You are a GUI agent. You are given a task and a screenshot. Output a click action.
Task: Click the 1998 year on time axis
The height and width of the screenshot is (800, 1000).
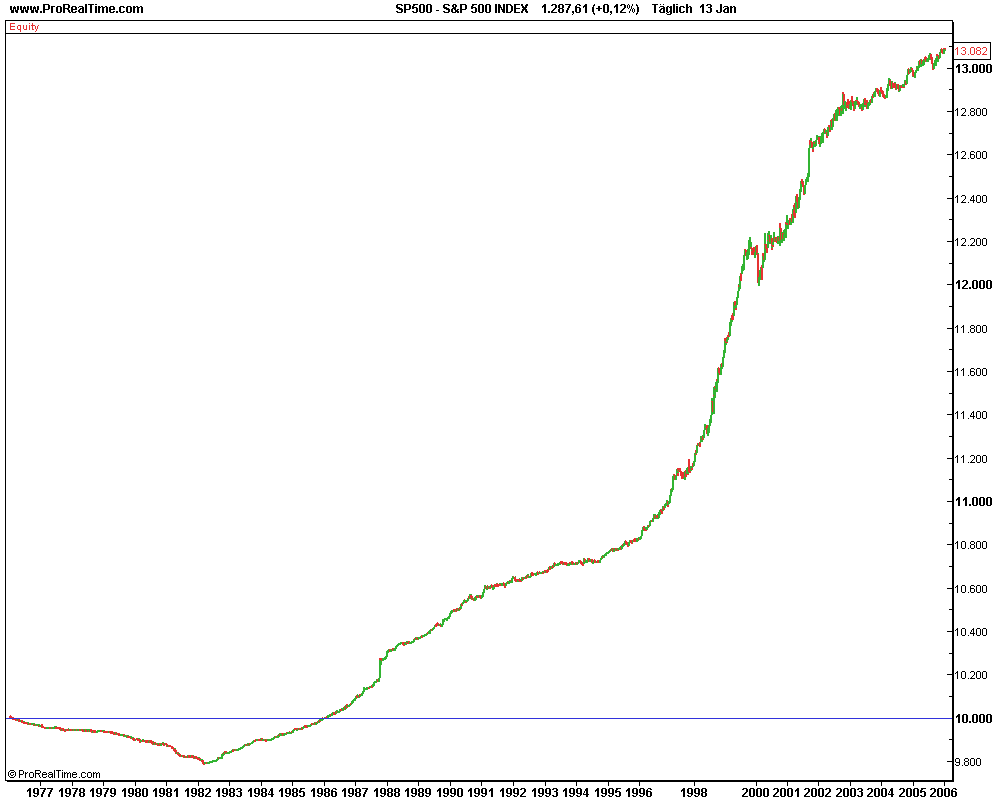694,793
